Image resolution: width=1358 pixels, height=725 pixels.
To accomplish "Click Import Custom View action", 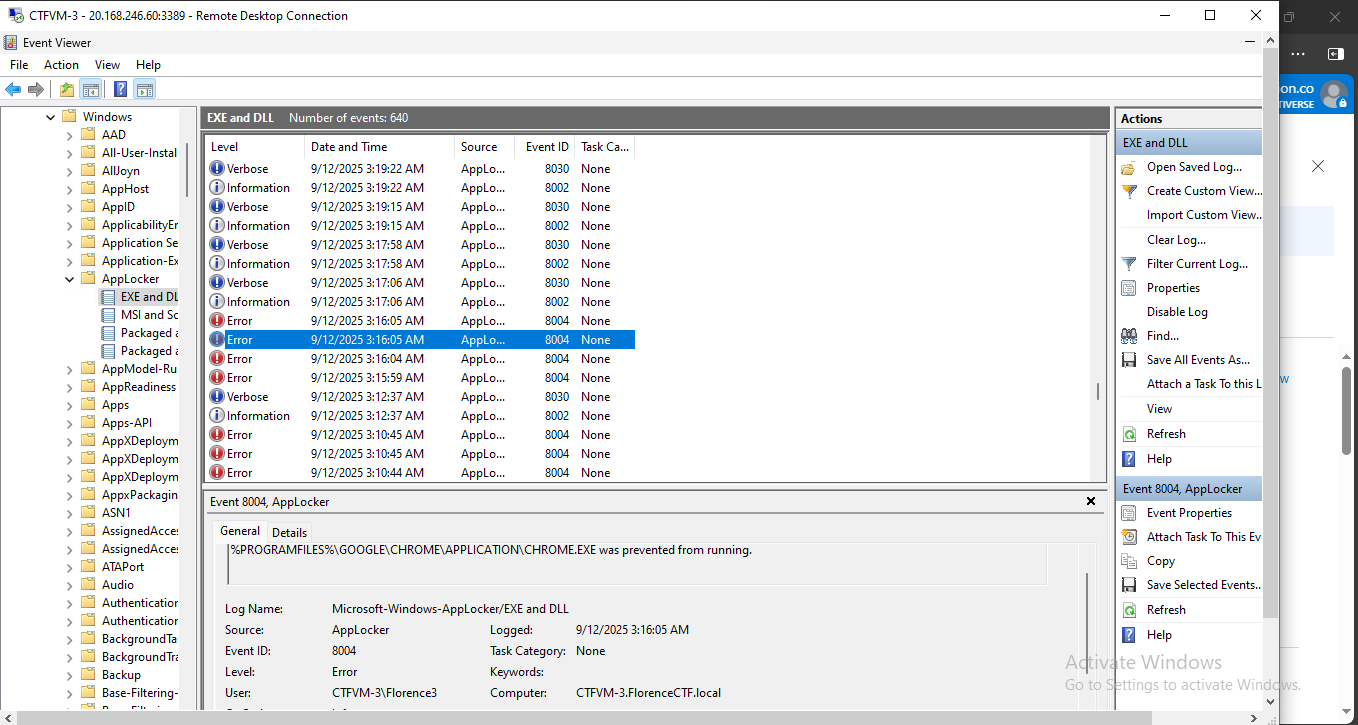I will coord(1204,215).
